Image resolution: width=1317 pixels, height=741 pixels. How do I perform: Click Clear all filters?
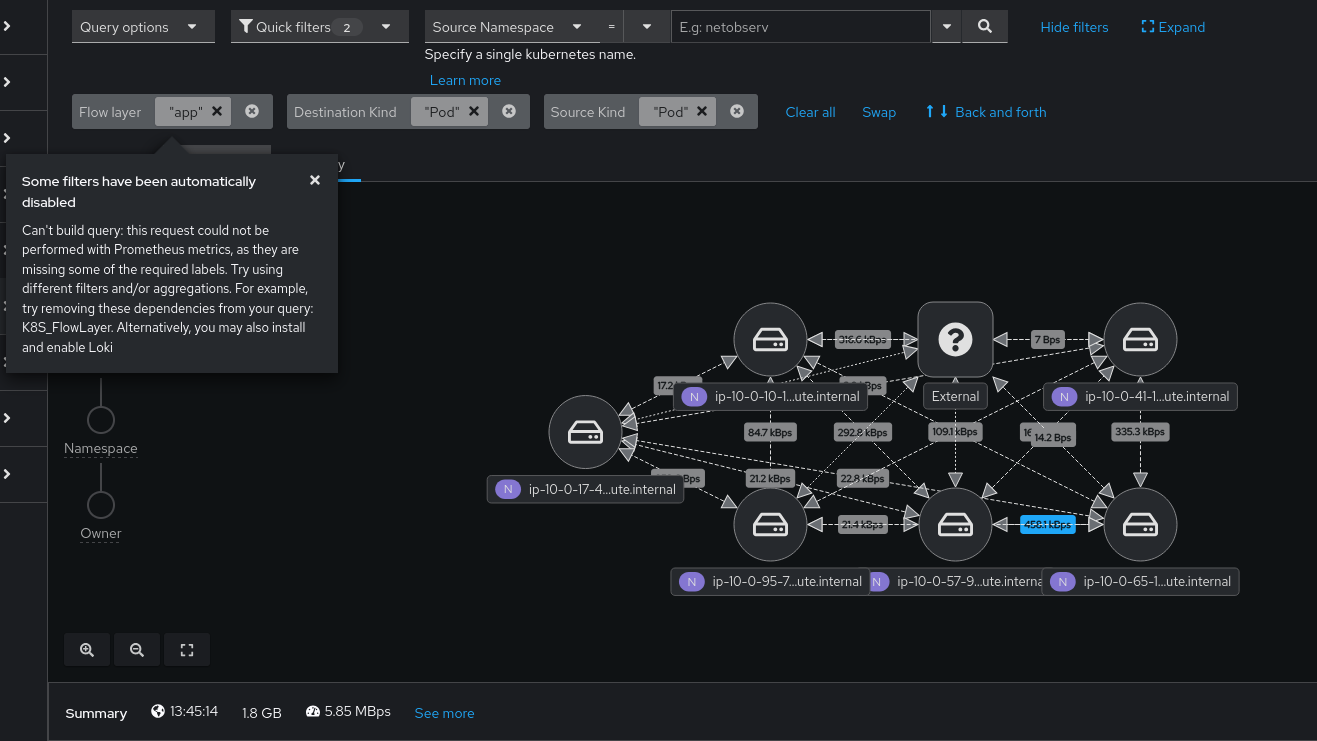pos(810,112)
